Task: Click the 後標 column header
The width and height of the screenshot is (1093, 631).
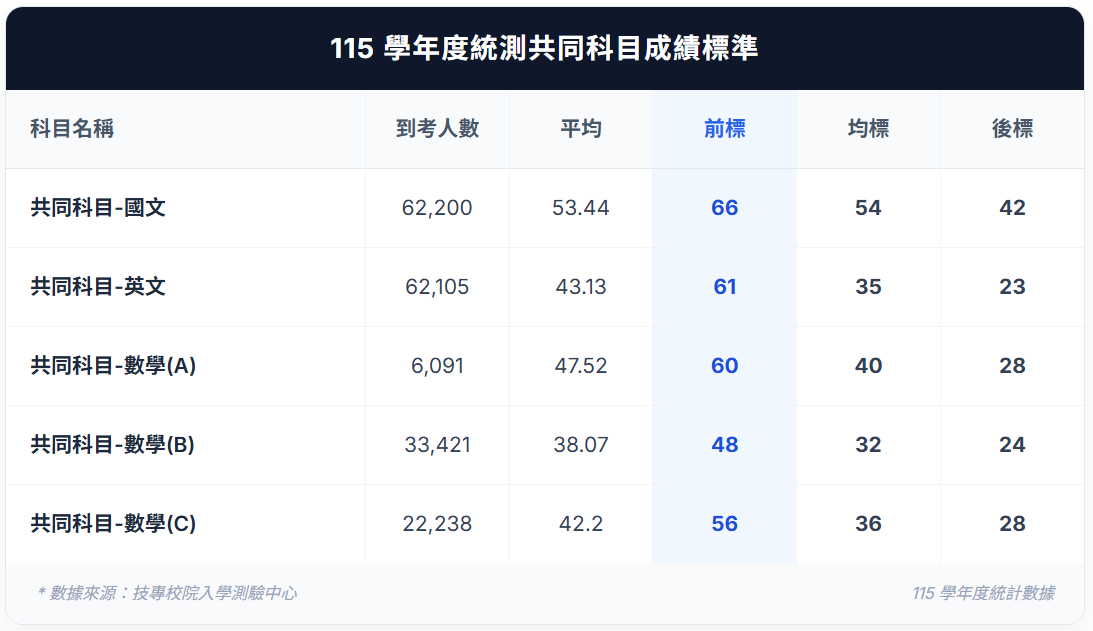Action: (x=1012, y=128)
